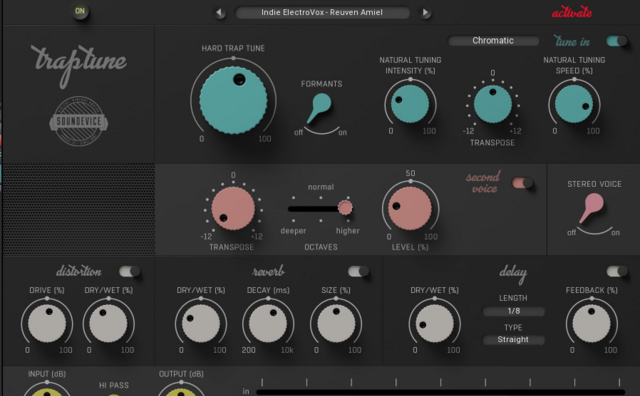640x396 pixels.
Task: Click the Natural Tuning Intensity knob
Action: click(x=410, y=104)
